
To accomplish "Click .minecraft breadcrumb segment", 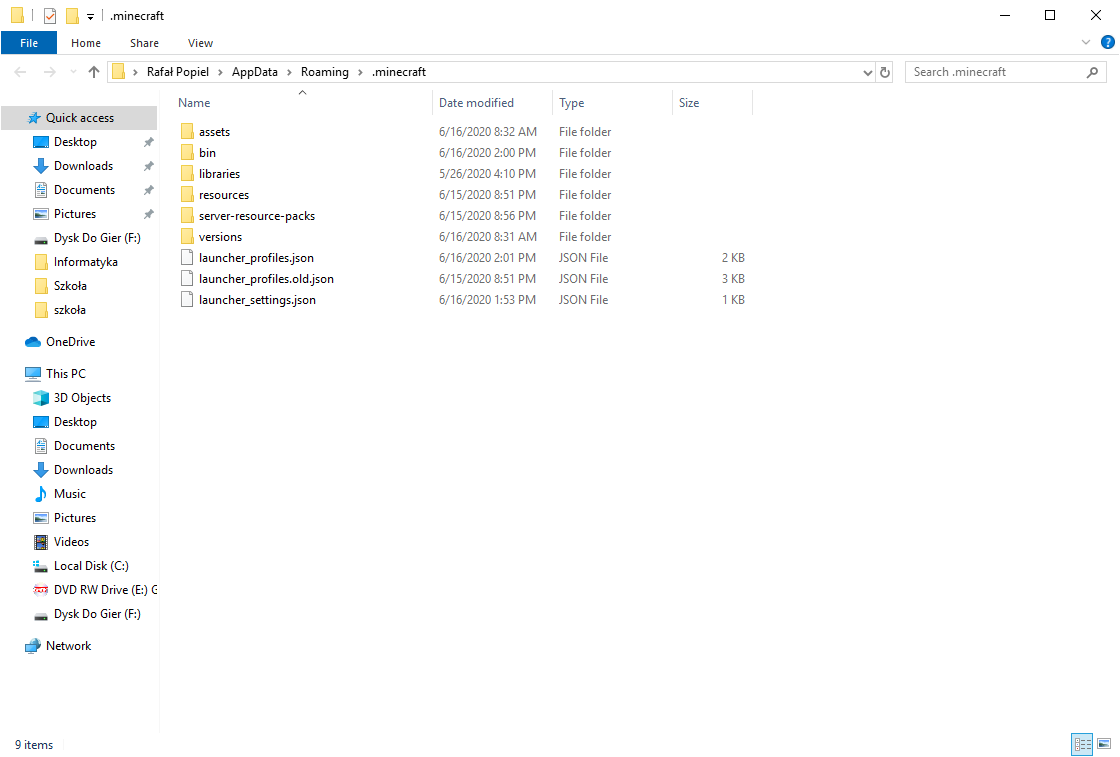I will 399,72.
